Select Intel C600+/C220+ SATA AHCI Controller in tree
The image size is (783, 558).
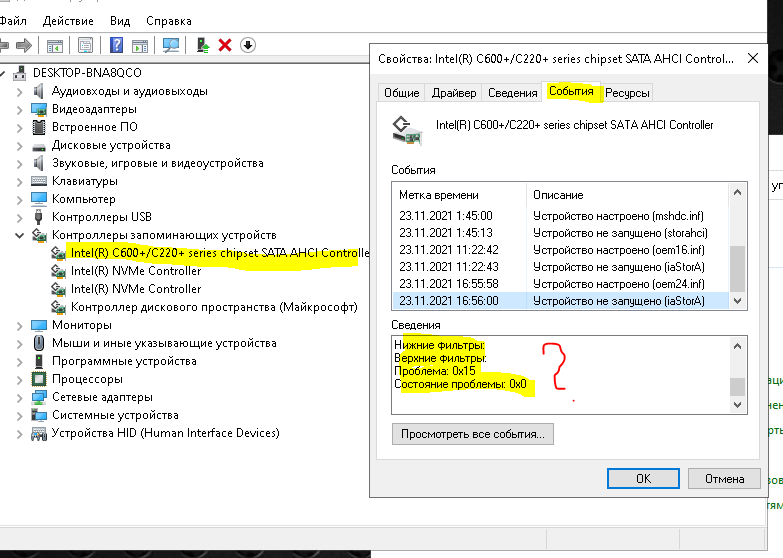(x=220, y=253)
